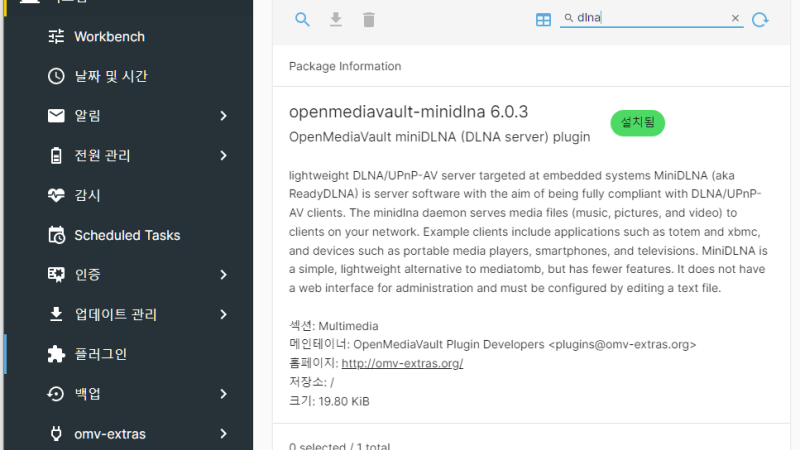Screen dimensions: 800x450
Task: Click the calendar-clock icon for Scheduled Tasks
Action: (x=56, y=235)
